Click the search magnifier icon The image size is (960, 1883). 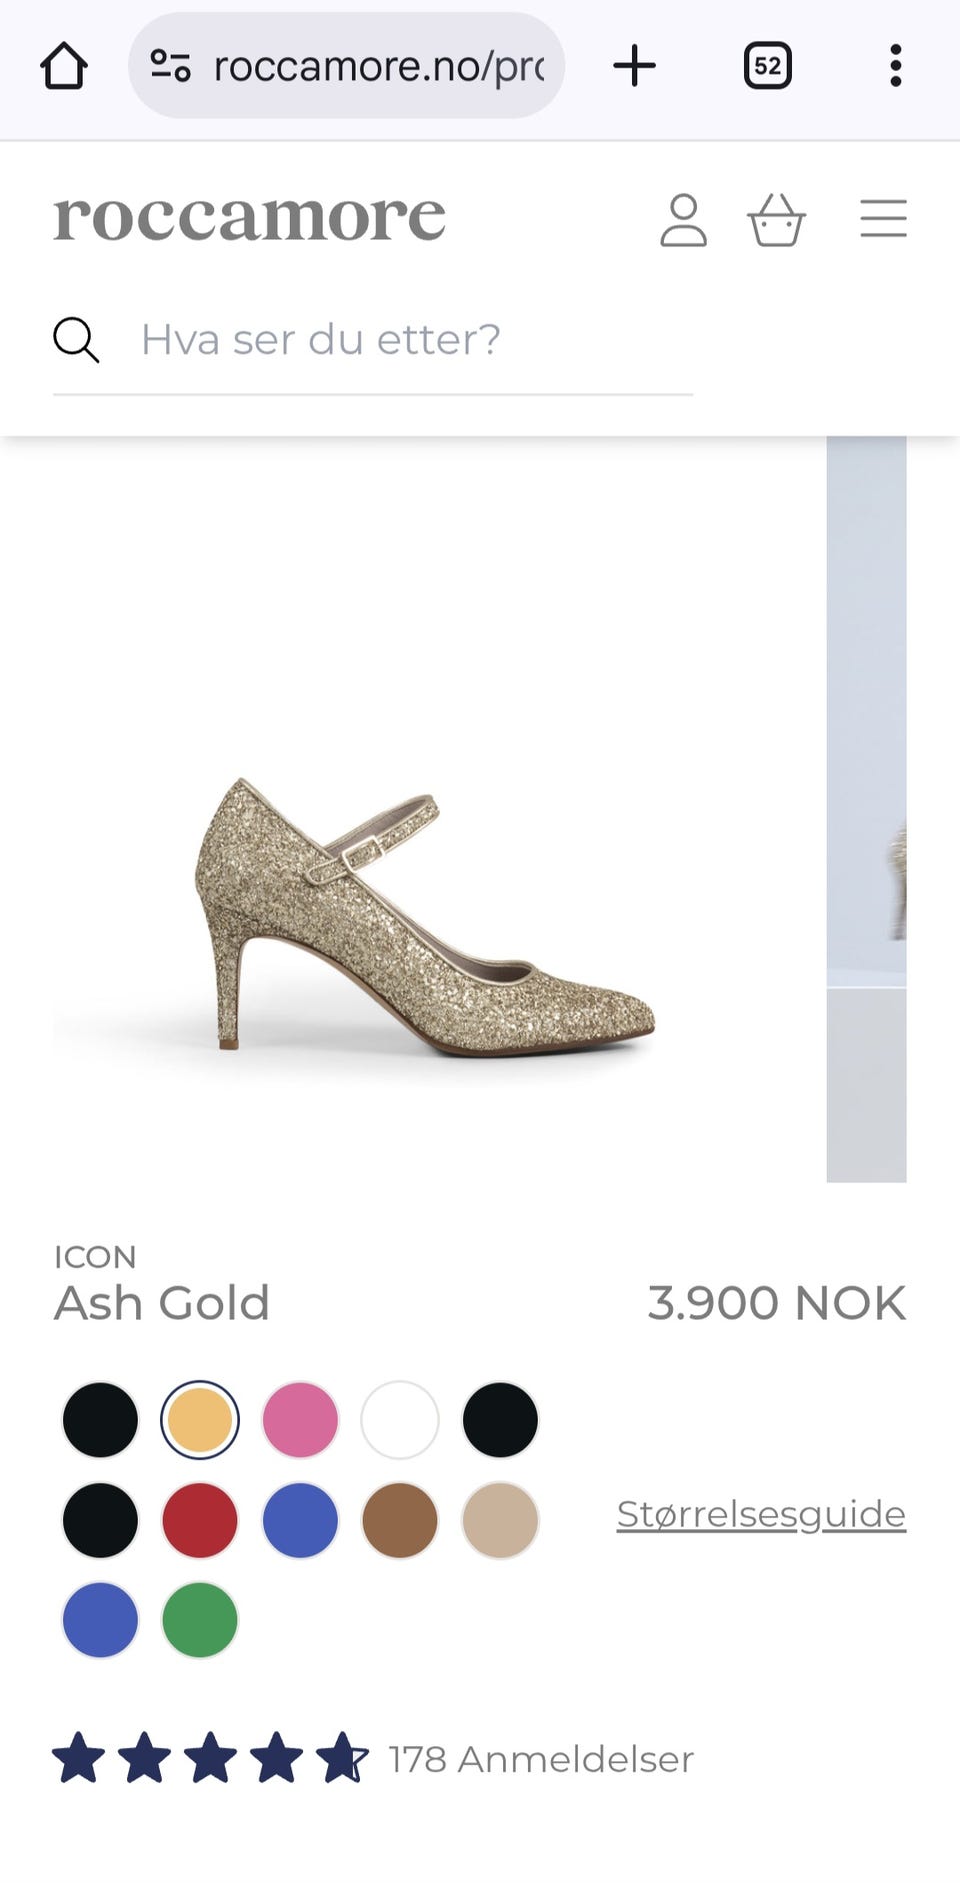(76, 340)
